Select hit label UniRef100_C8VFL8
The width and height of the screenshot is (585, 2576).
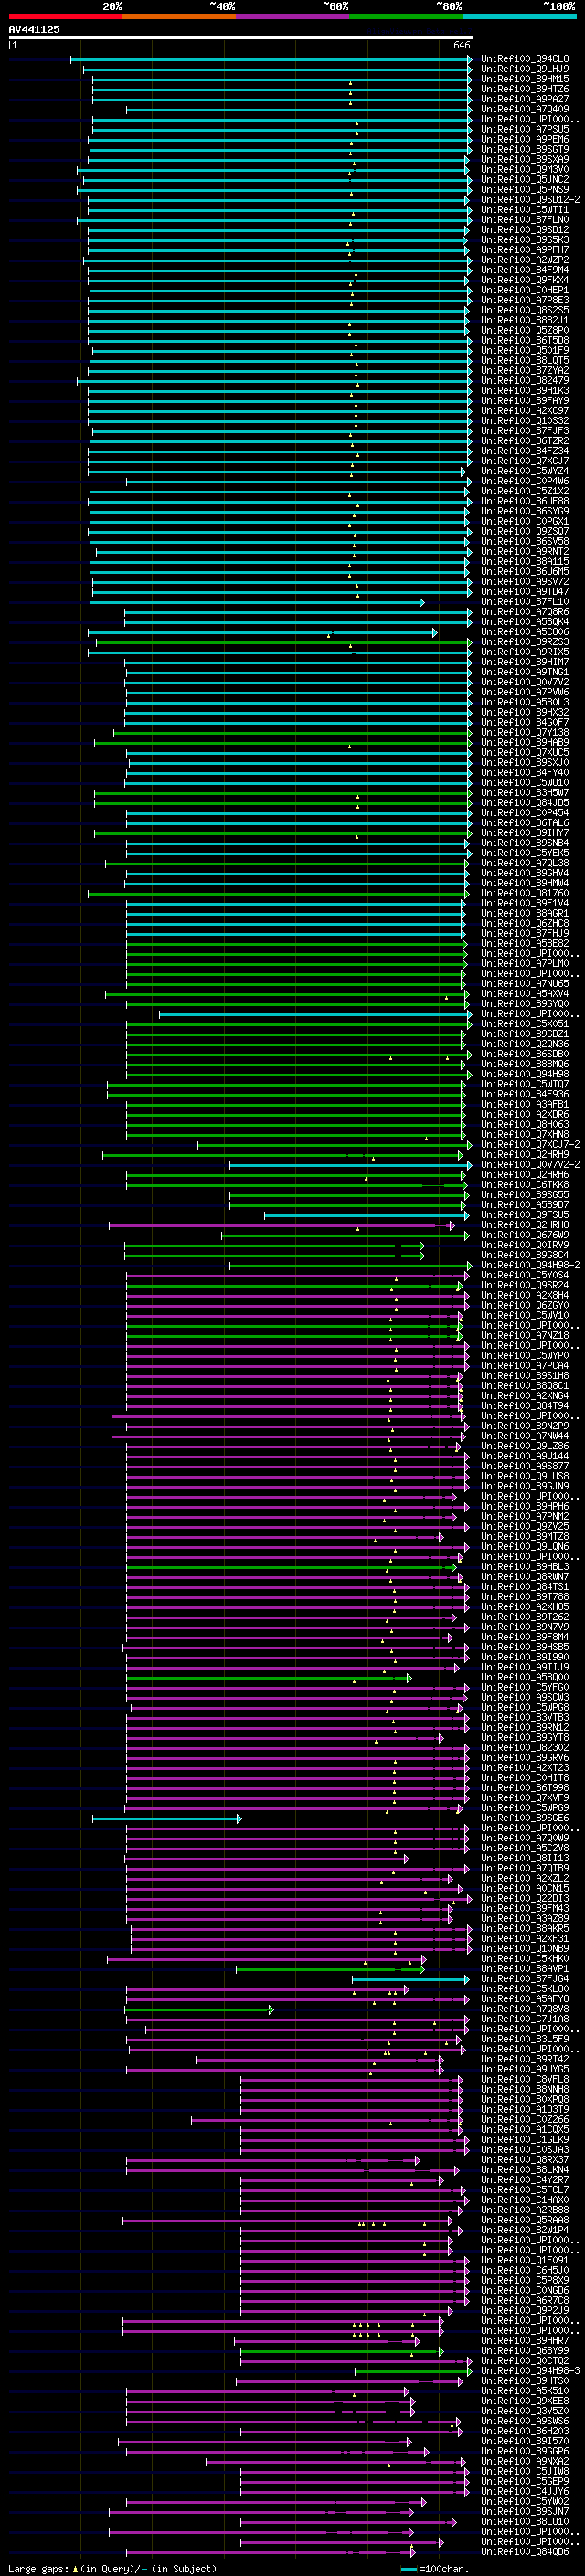click(x=525, y=2079)
